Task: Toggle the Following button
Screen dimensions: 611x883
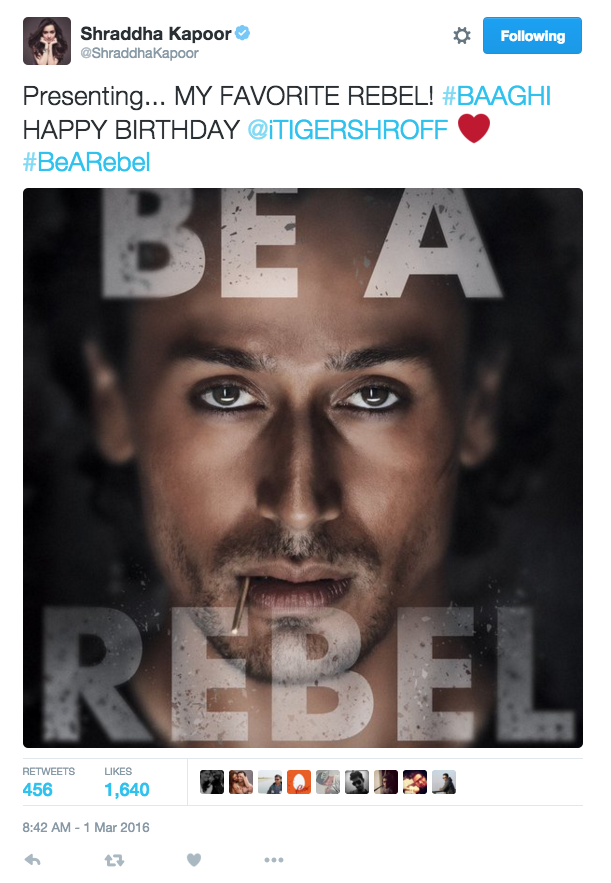Action: tap(532, 35)
